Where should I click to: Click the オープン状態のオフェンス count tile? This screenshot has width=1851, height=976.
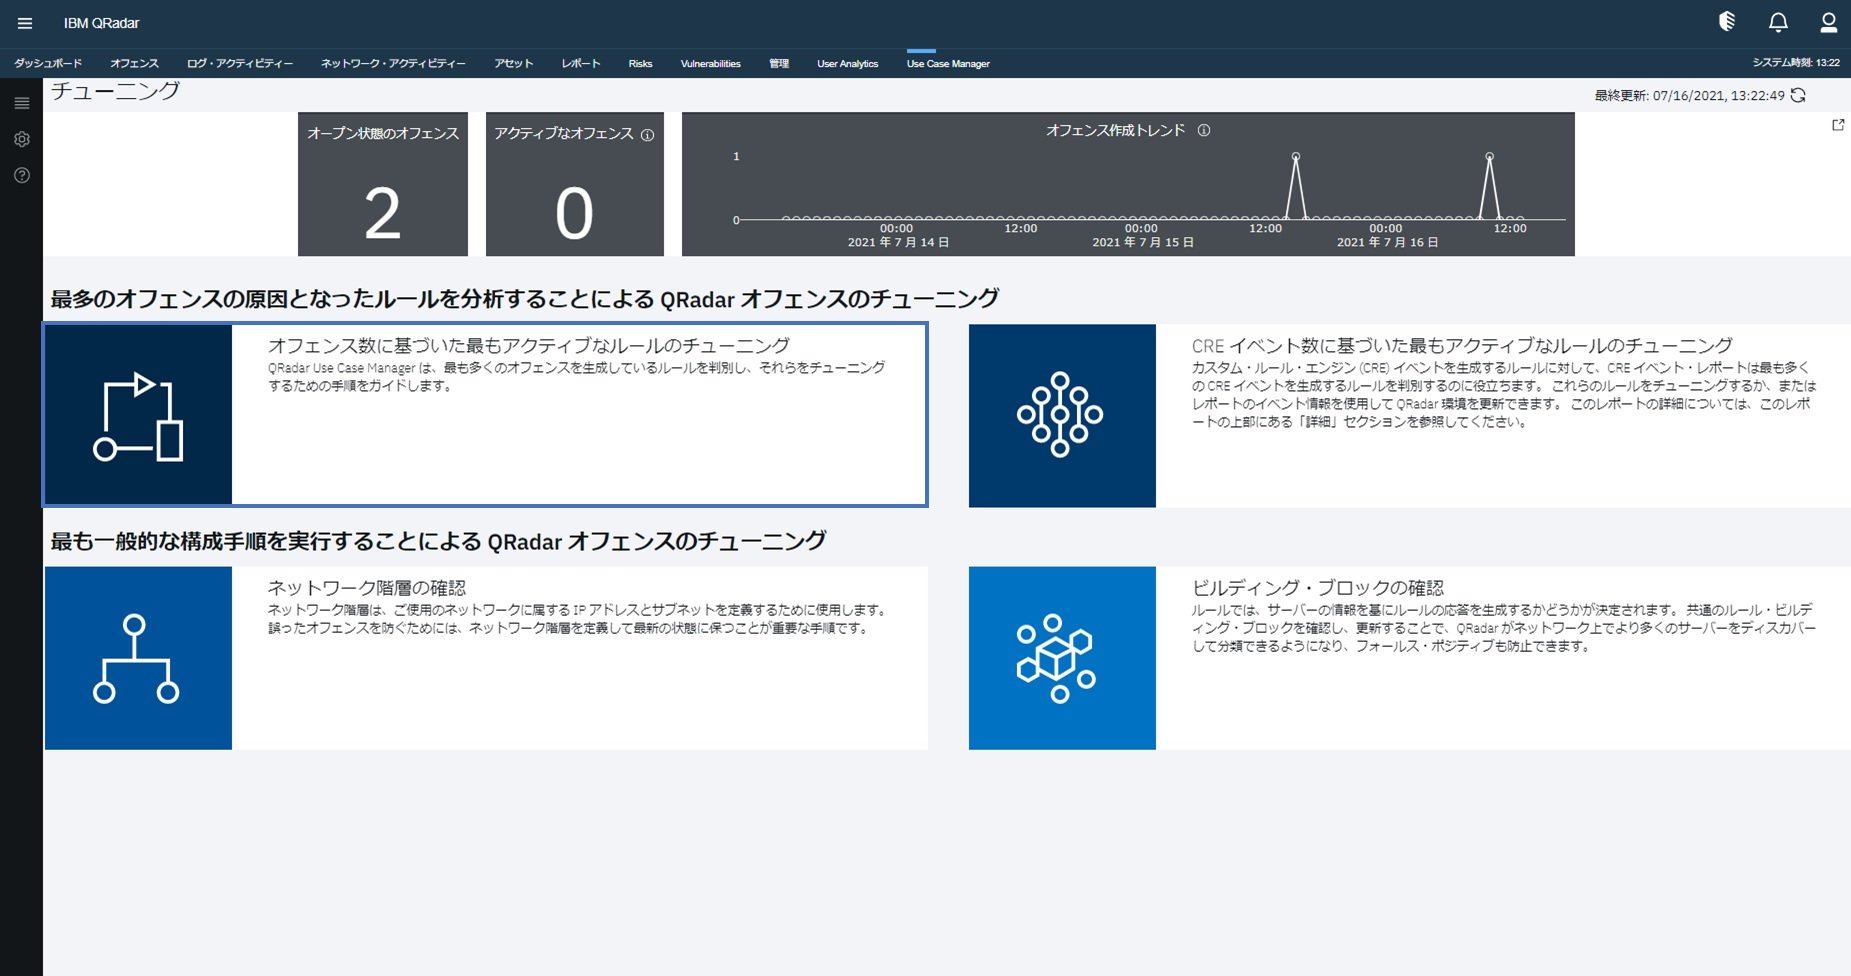pyautogui.click(x=383, y=184)
